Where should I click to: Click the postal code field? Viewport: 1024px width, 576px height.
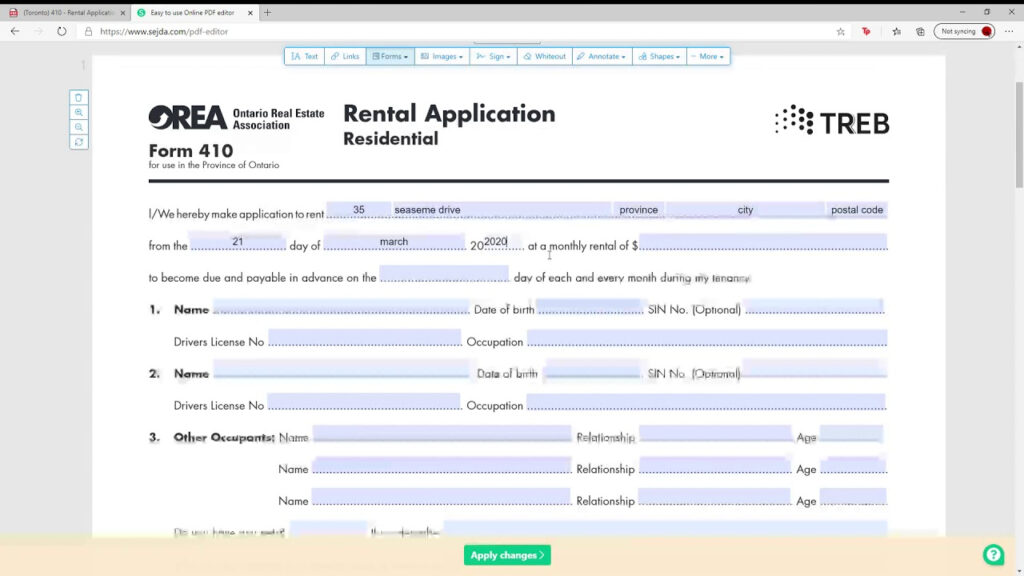pyautogui.click(x=857, y=210)
